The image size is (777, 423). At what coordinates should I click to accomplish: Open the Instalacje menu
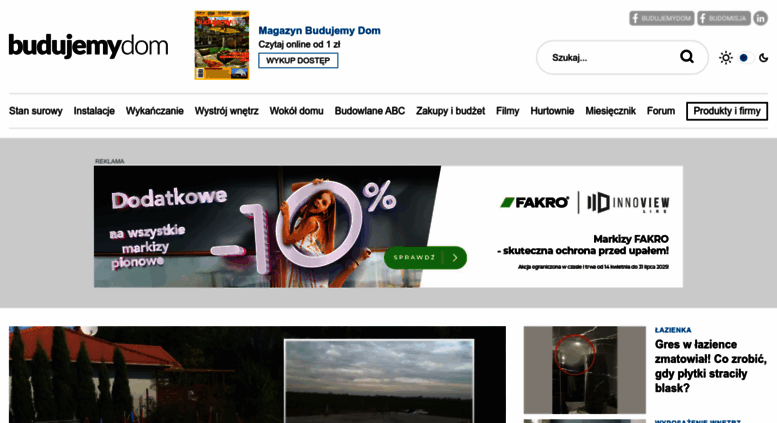pyautogui.click(x=94, y=111)
